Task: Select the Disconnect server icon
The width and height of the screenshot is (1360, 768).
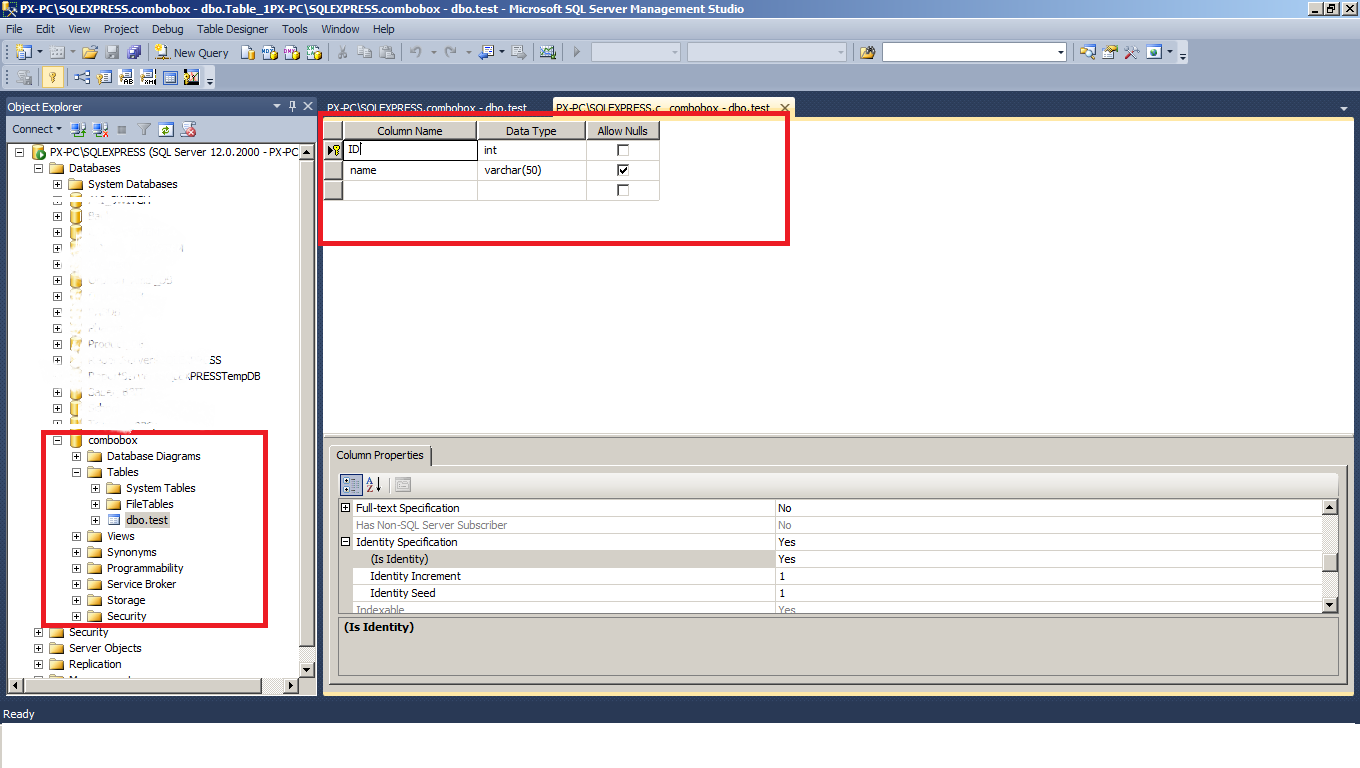Action: coord(101,129)
